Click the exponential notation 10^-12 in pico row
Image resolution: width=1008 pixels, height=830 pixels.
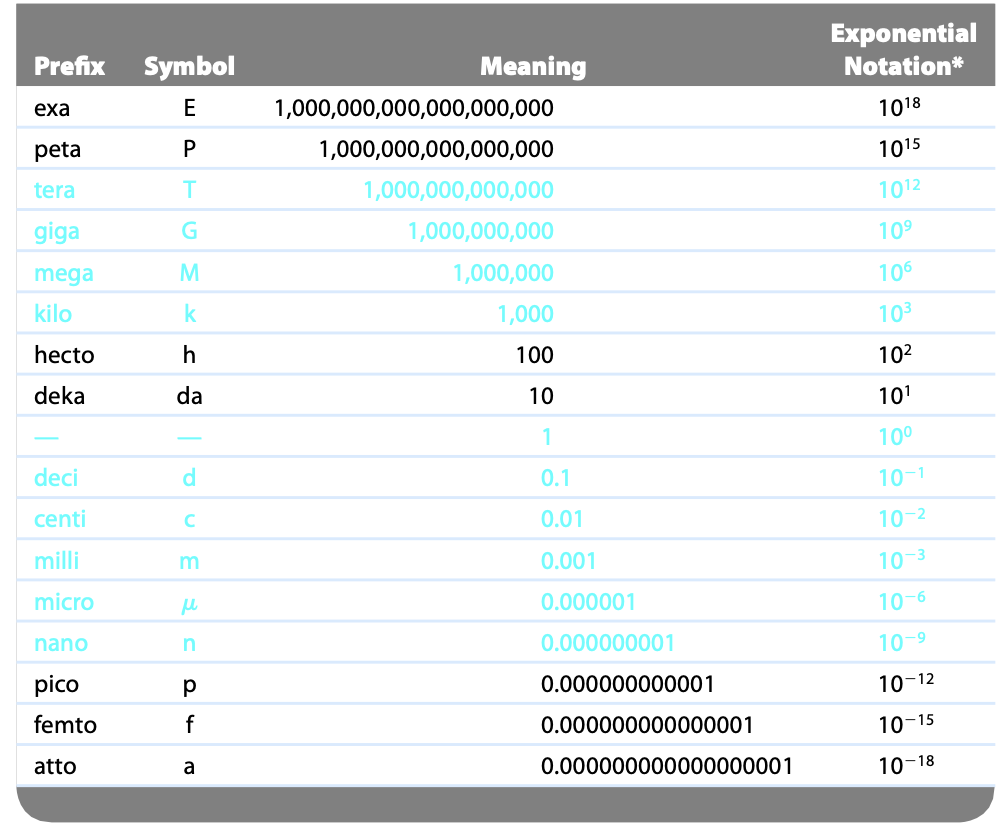[x=906, y=683]
